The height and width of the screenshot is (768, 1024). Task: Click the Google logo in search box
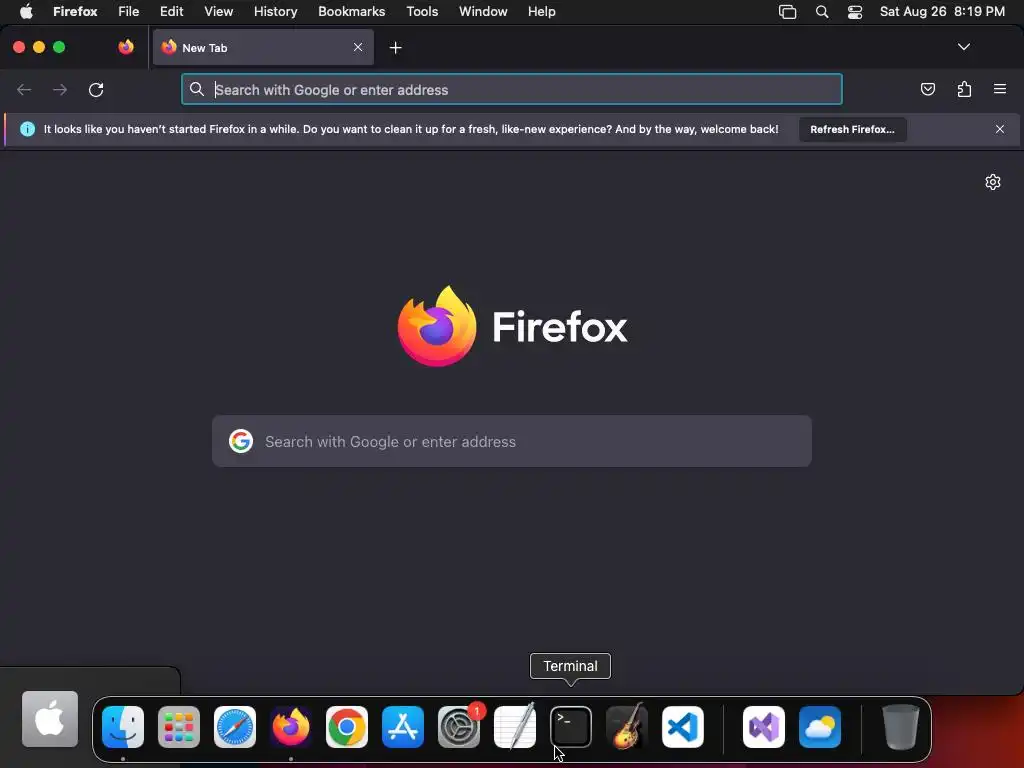point(241,441)
